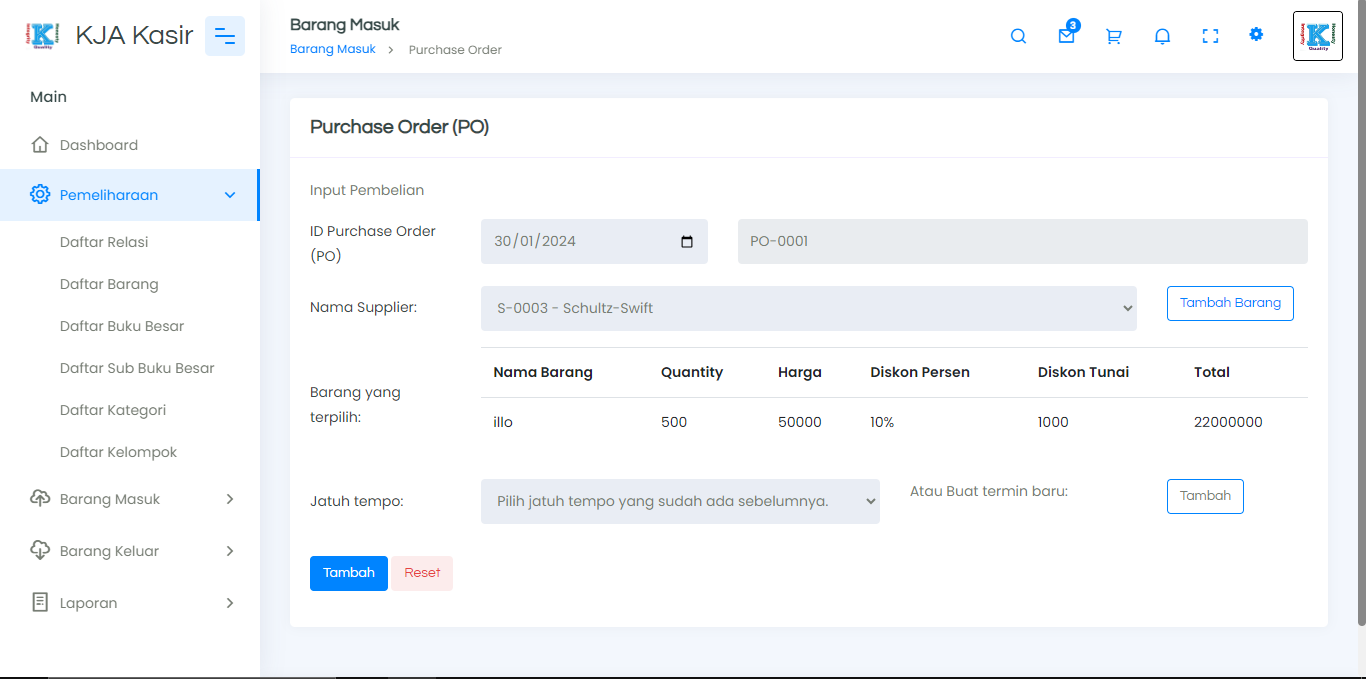
Task: Open the notifications bell icon
Action: pyautogui.click(x=1162, y=36)
